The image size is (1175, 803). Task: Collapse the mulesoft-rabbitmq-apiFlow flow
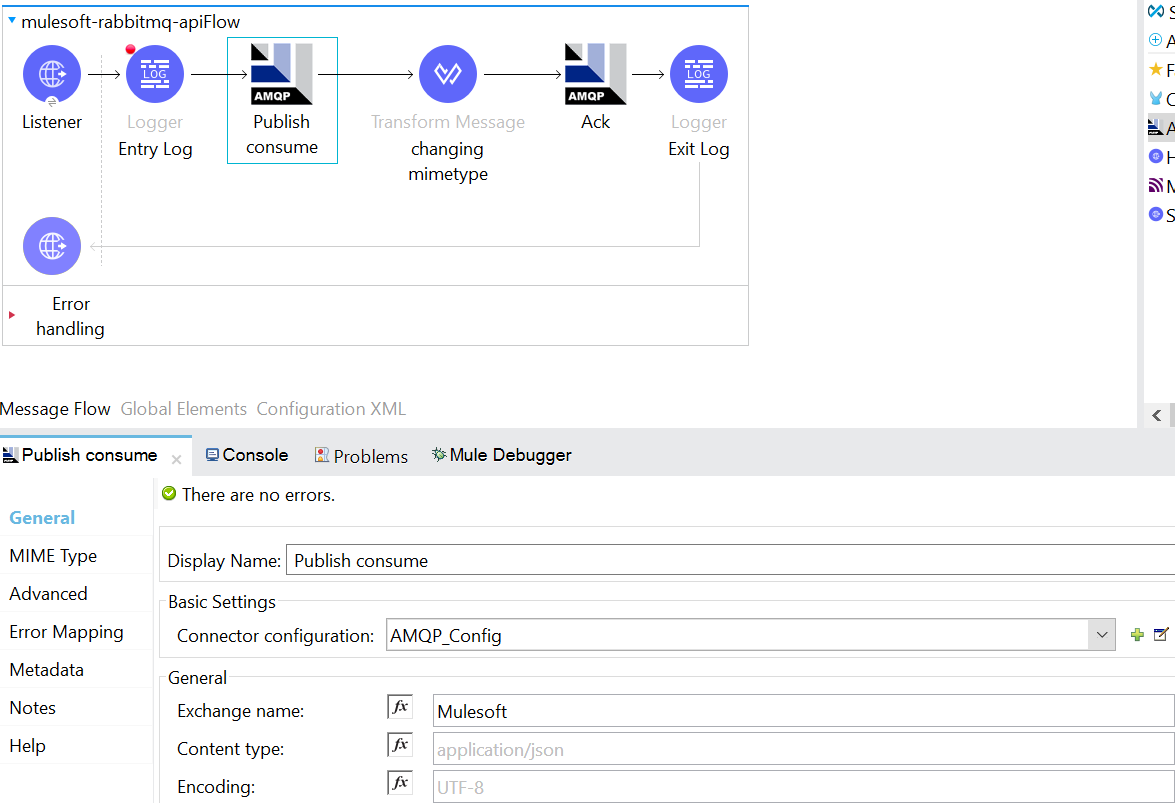coord(12,20)
